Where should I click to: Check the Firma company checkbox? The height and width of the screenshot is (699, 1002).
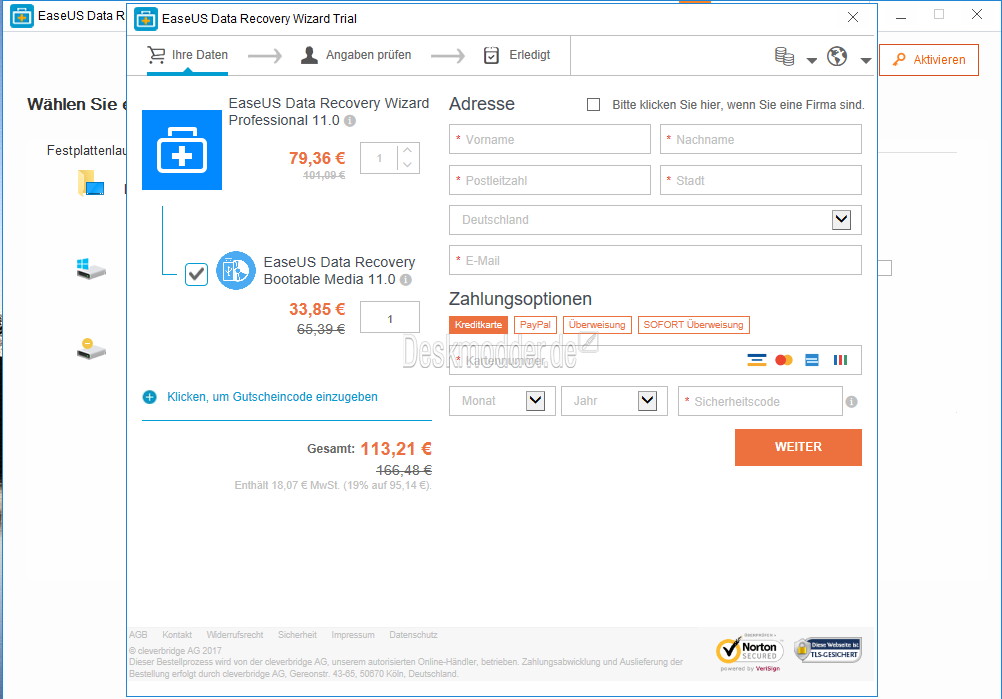coord(594,105)
